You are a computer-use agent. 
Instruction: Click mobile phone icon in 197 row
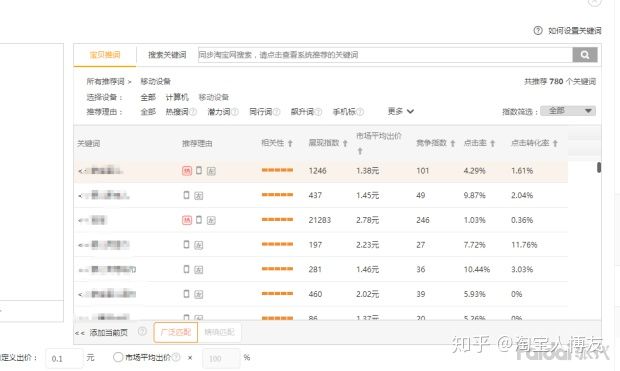pos(186,244)
